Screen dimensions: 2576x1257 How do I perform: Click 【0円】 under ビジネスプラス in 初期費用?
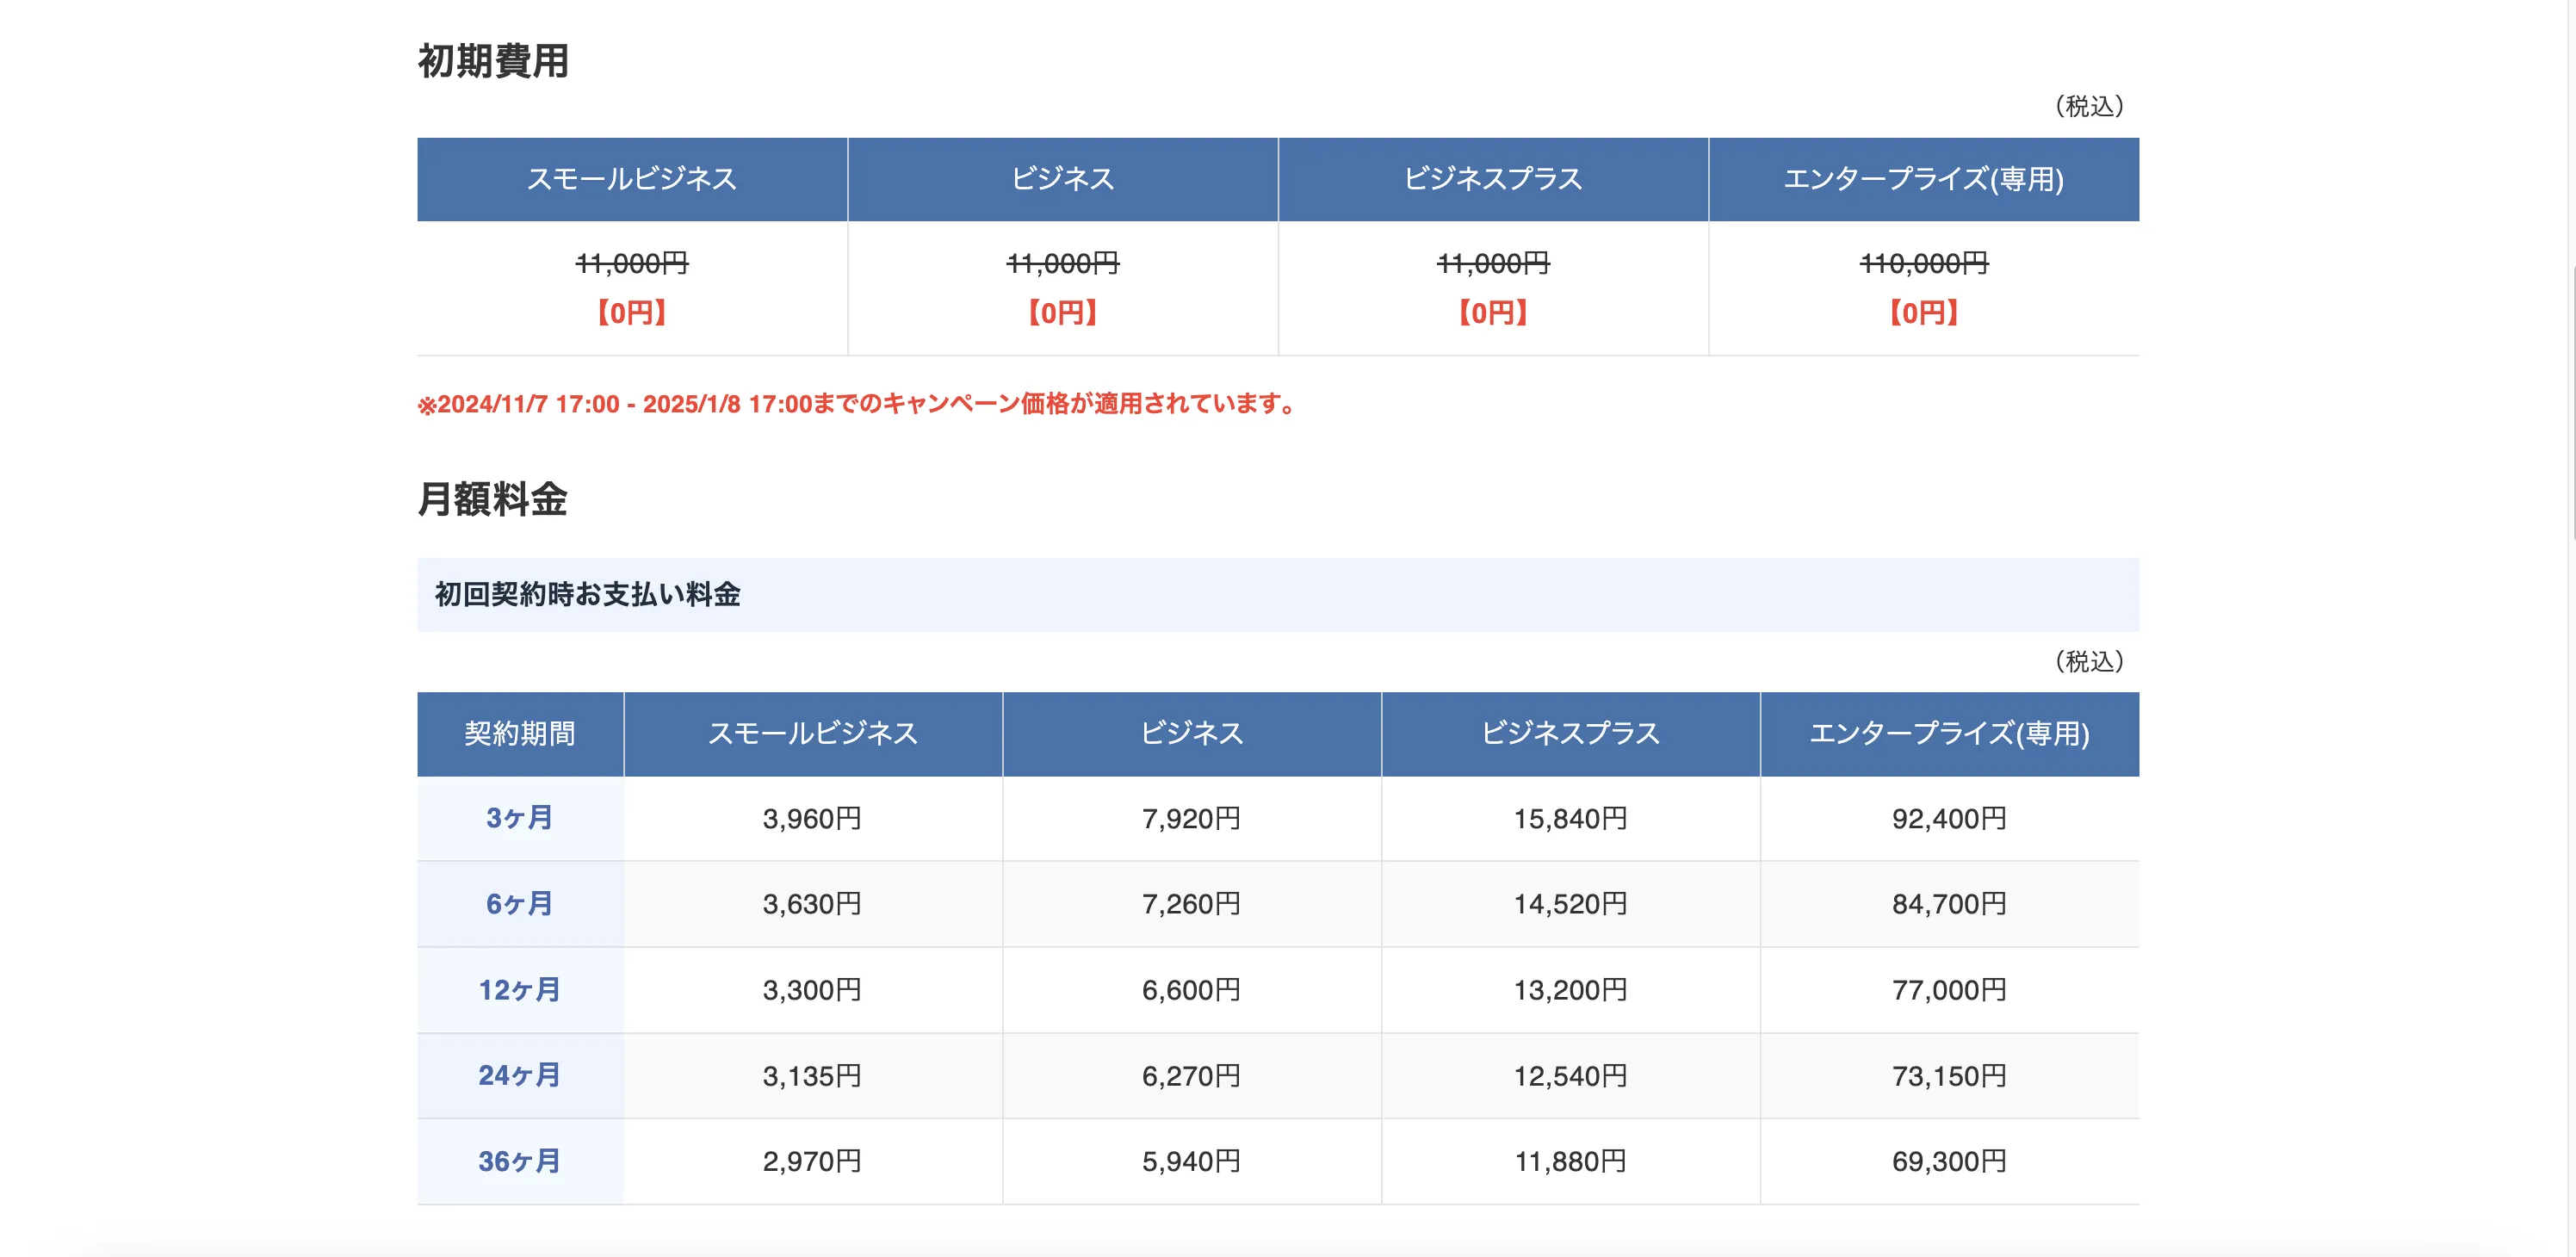[1493, 313]
